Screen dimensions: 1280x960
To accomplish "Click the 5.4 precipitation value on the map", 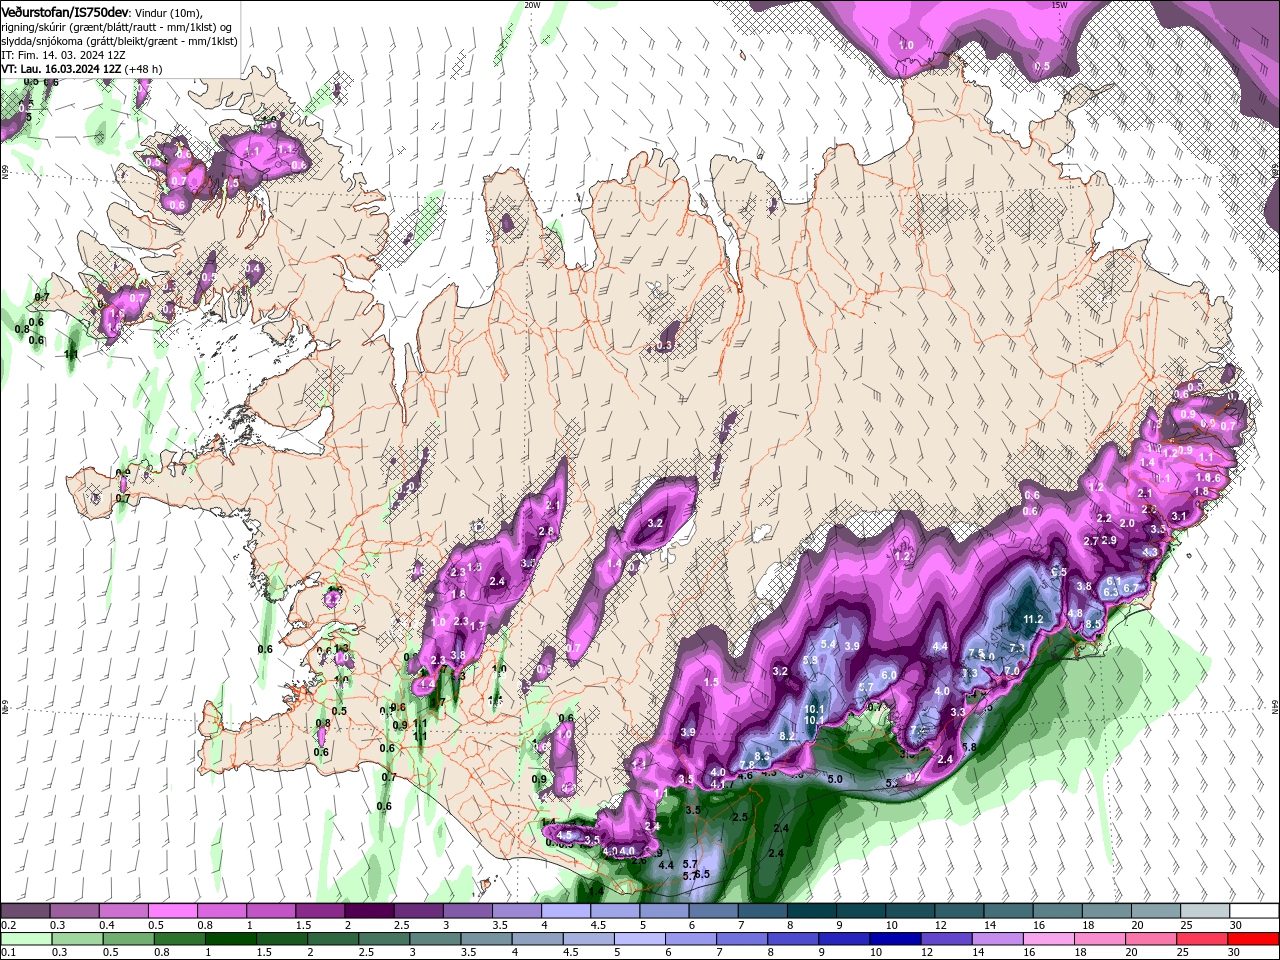I will [828, 645].
